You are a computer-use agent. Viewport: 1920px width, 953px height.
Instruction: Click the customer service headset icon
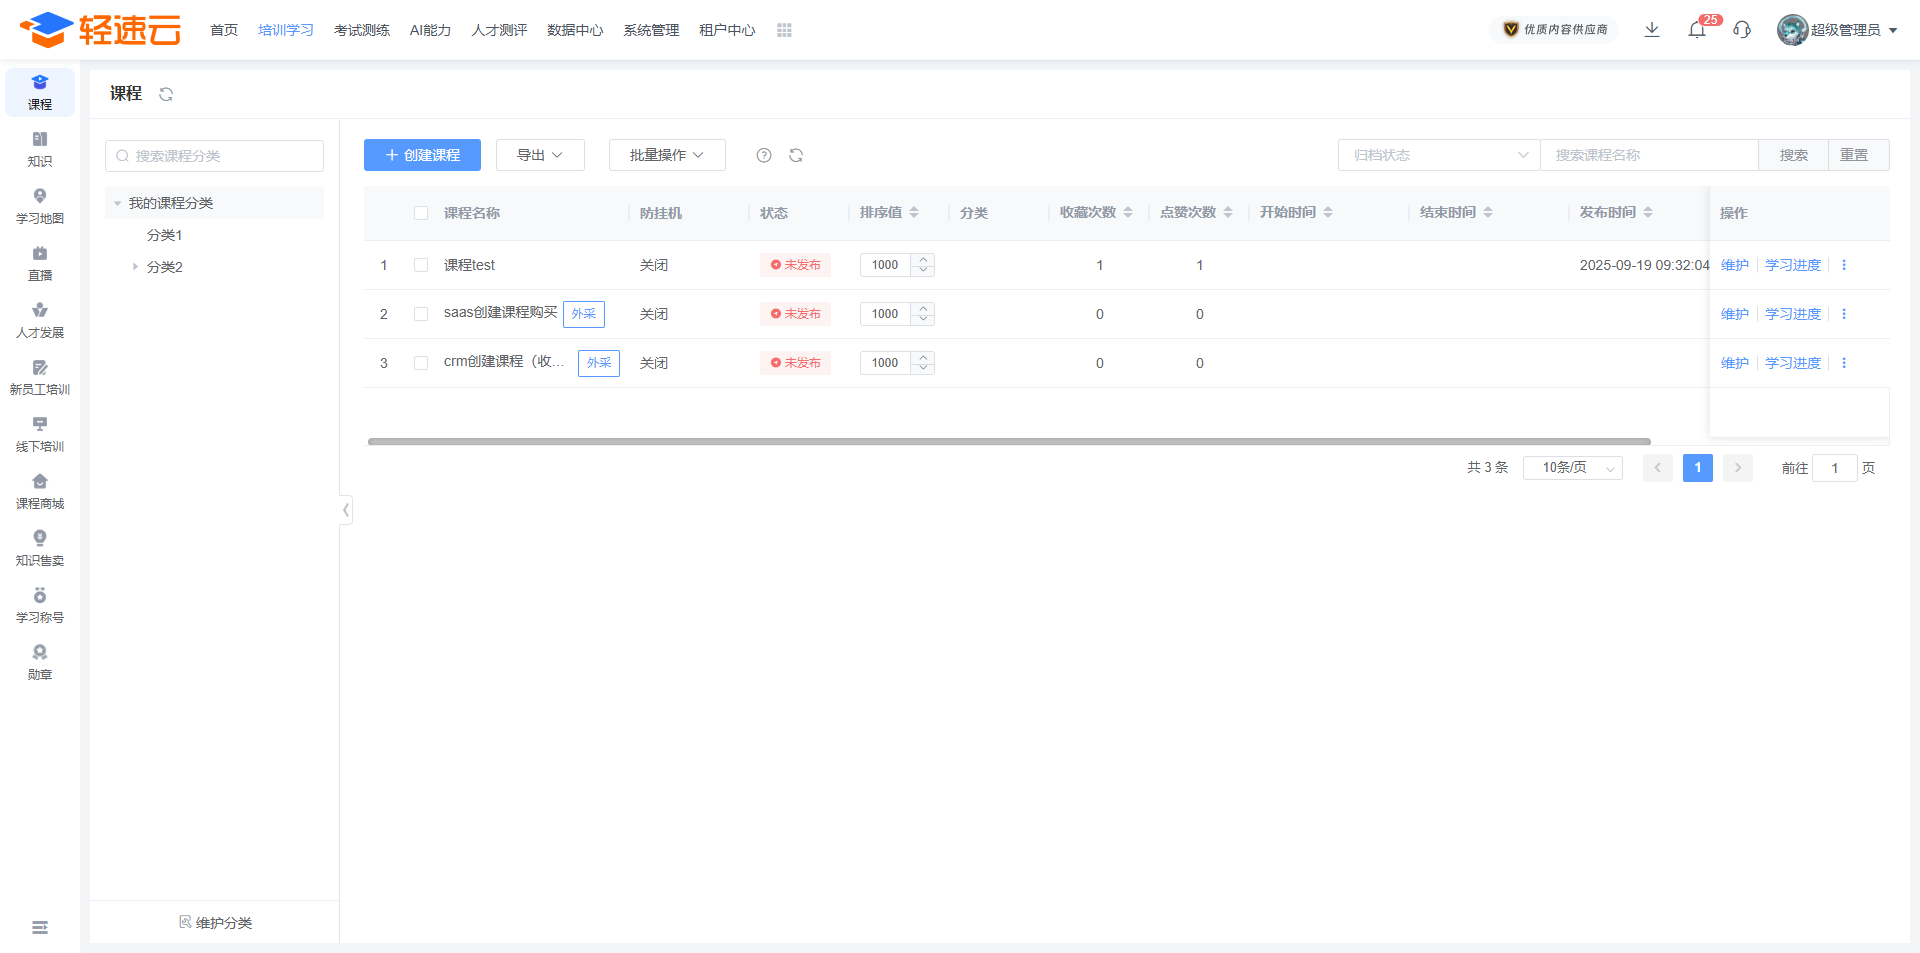[x=1742, y=30]
